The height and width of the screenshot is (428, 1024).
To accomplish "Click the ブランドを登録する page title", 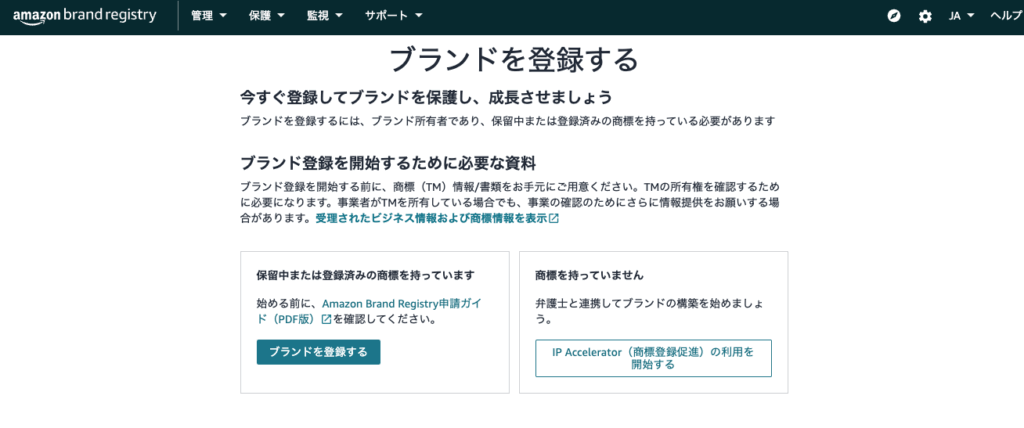I will [513, 59].
